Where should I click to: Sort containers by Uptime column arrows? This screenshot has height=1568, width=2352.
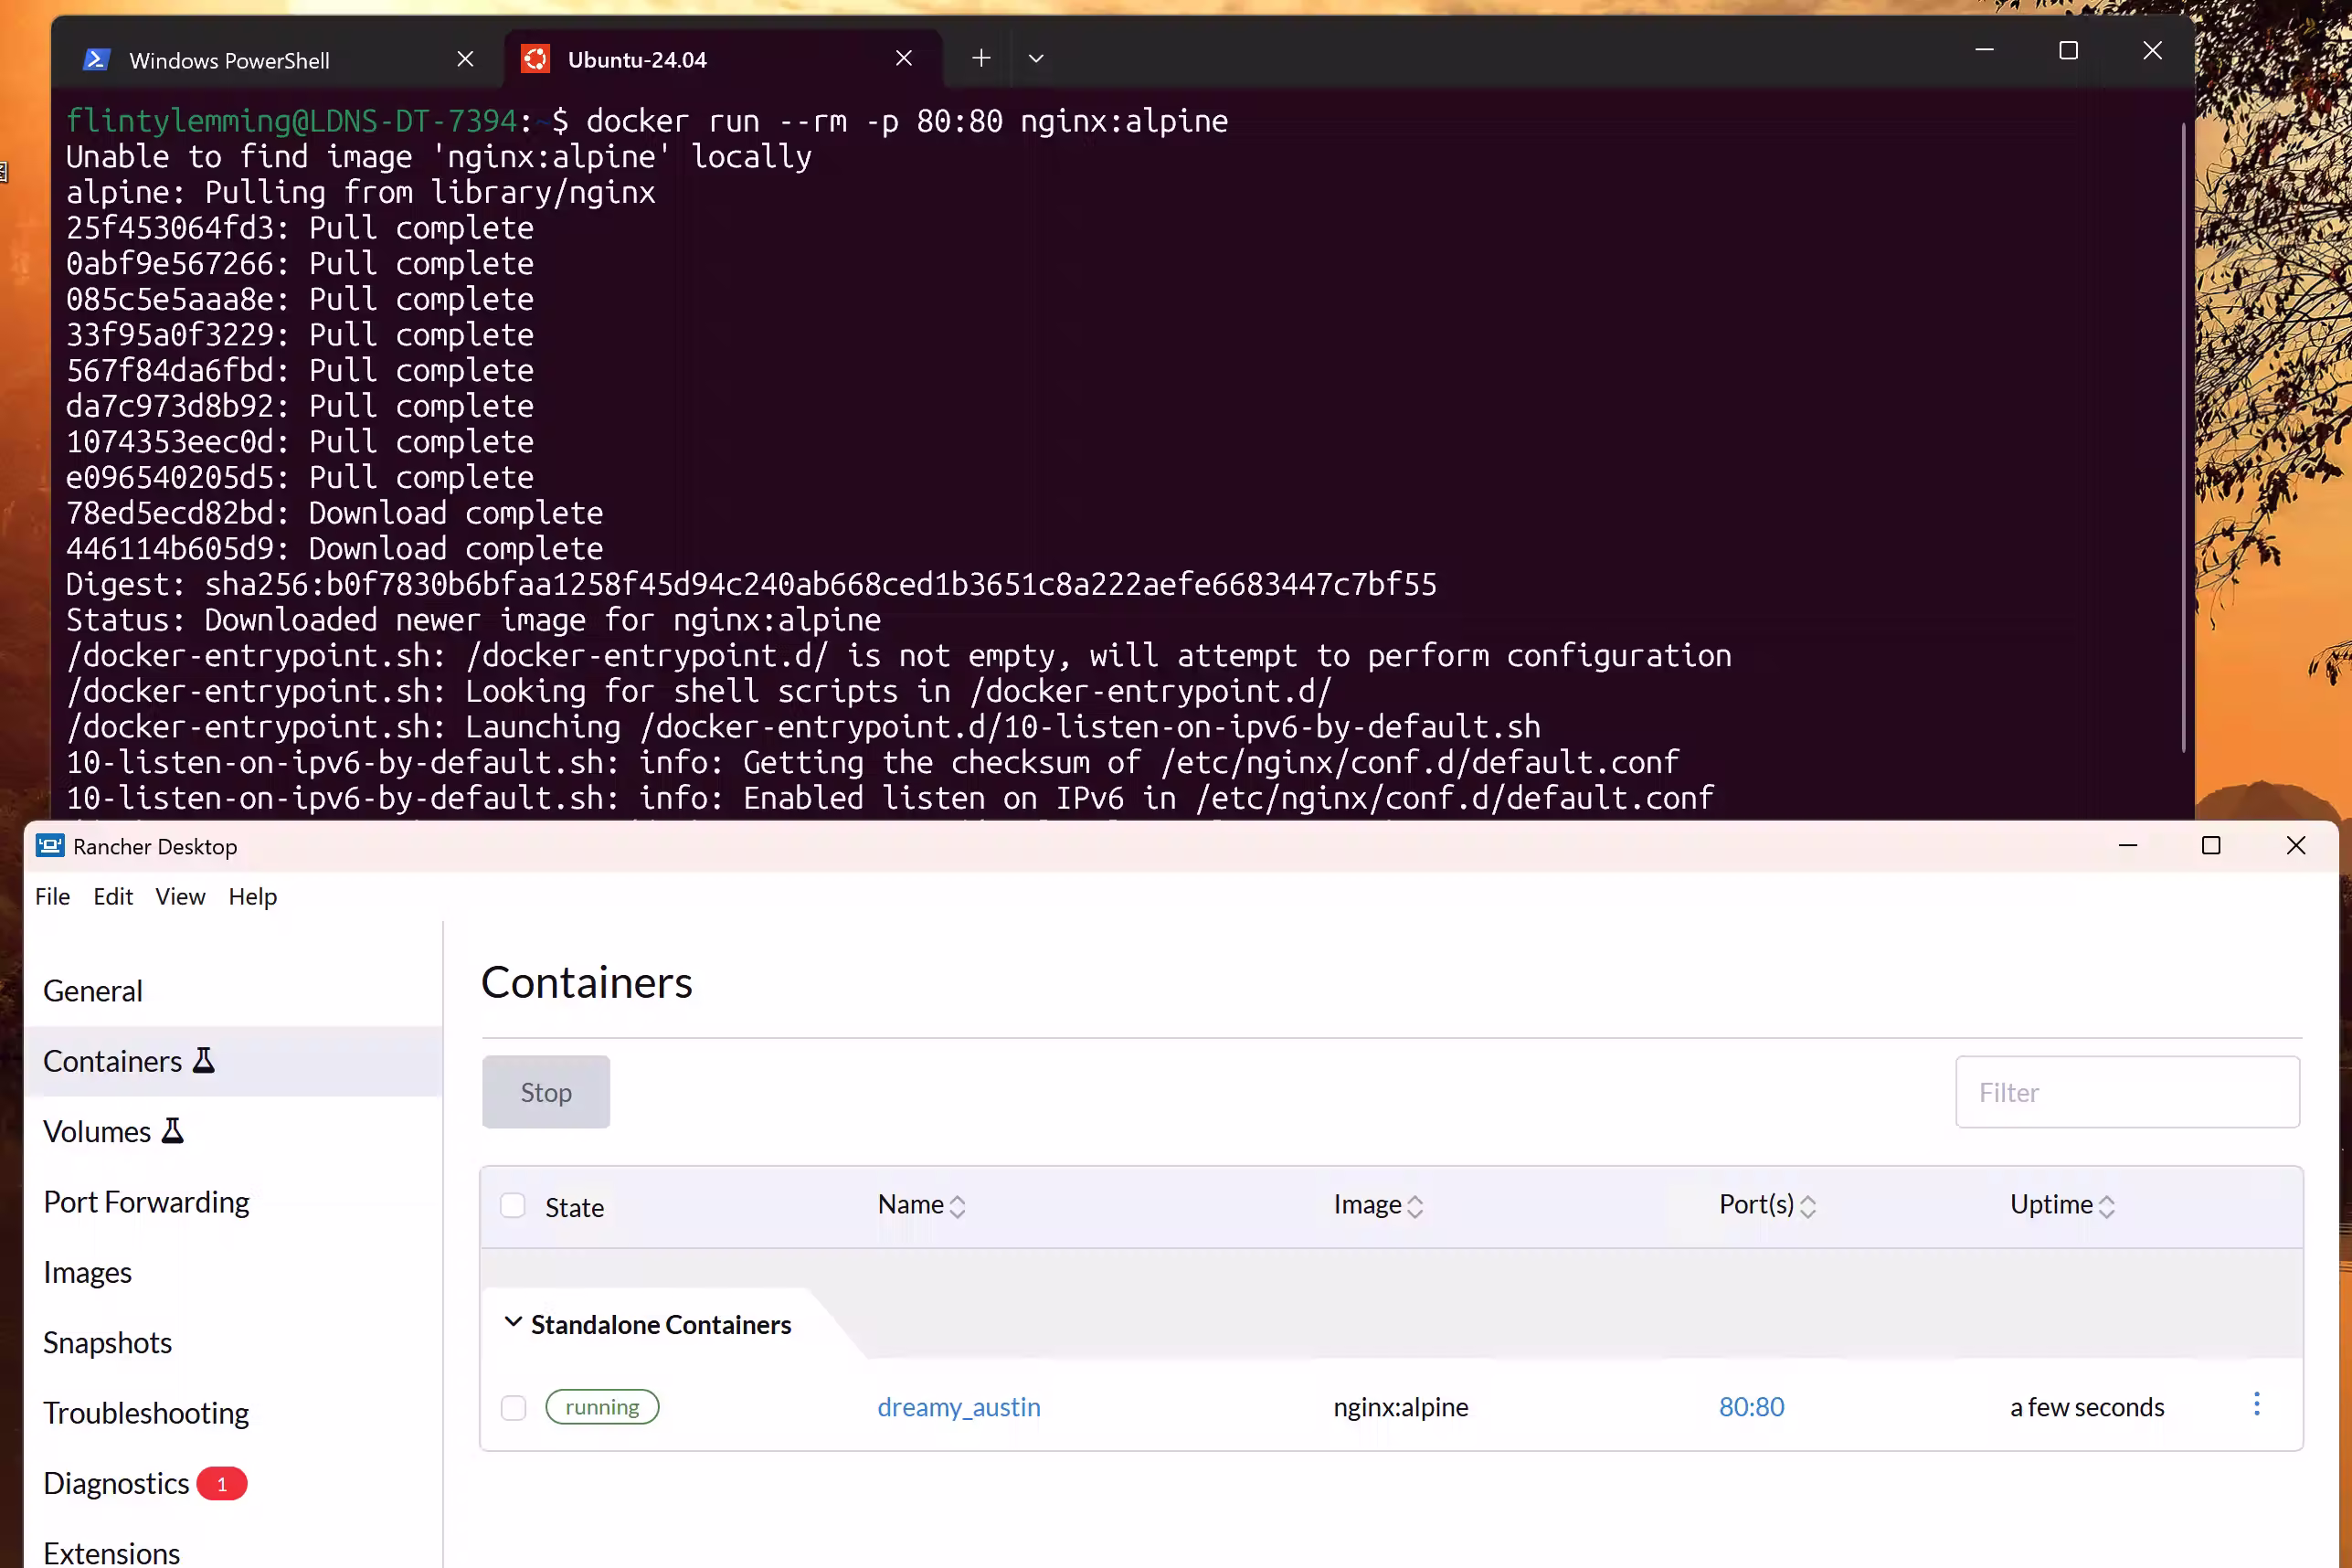click(2106, 1206)
